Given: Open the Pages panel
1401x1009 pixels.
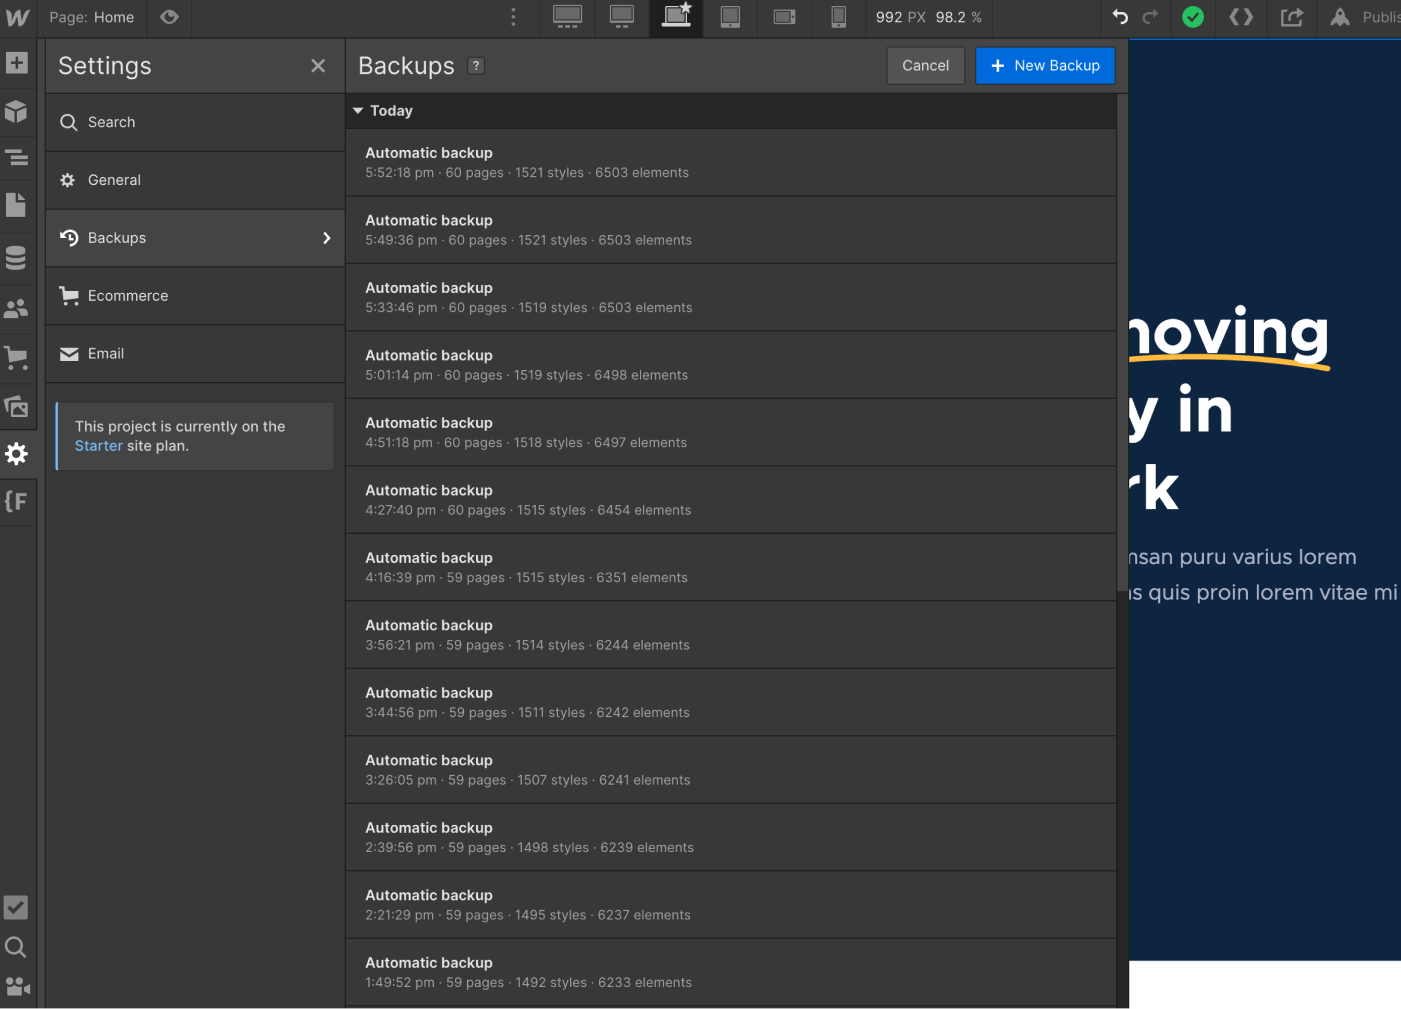Looking at the screenshot, I should (x=17, y=204).
